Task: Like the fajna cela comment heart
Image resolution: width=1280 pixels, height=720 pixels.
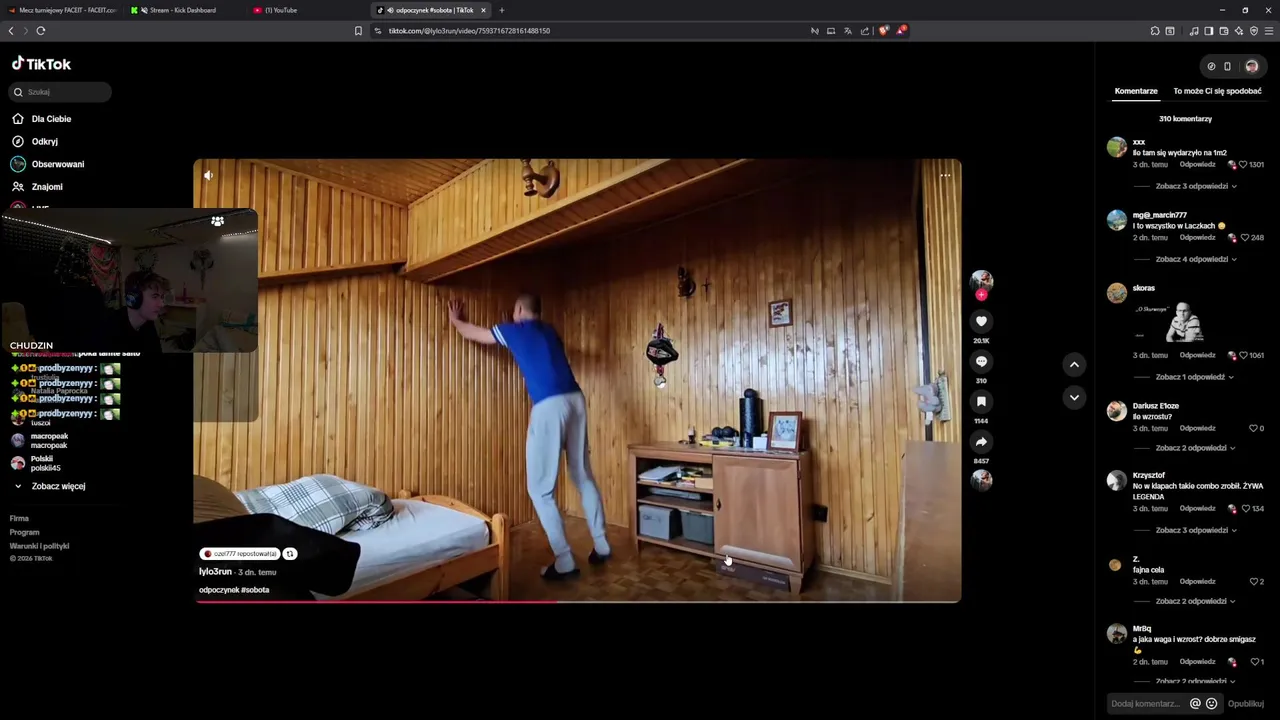Action: click(x=1254, y=581)
